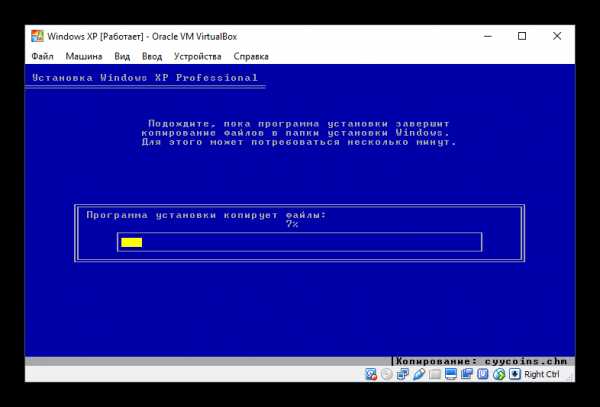Viewport: 600px width, 407px height.
Task: Open the network adapter indicator icon
Action: coord(403,374)
